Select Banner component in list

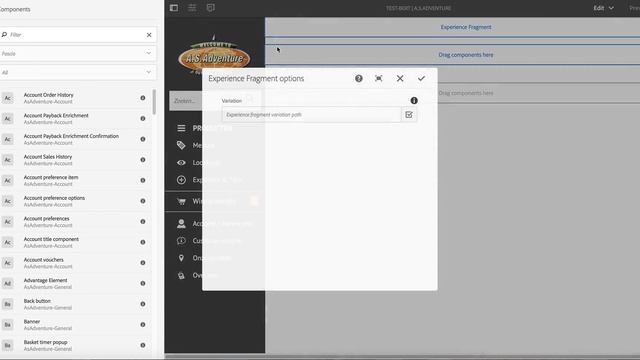76,324
